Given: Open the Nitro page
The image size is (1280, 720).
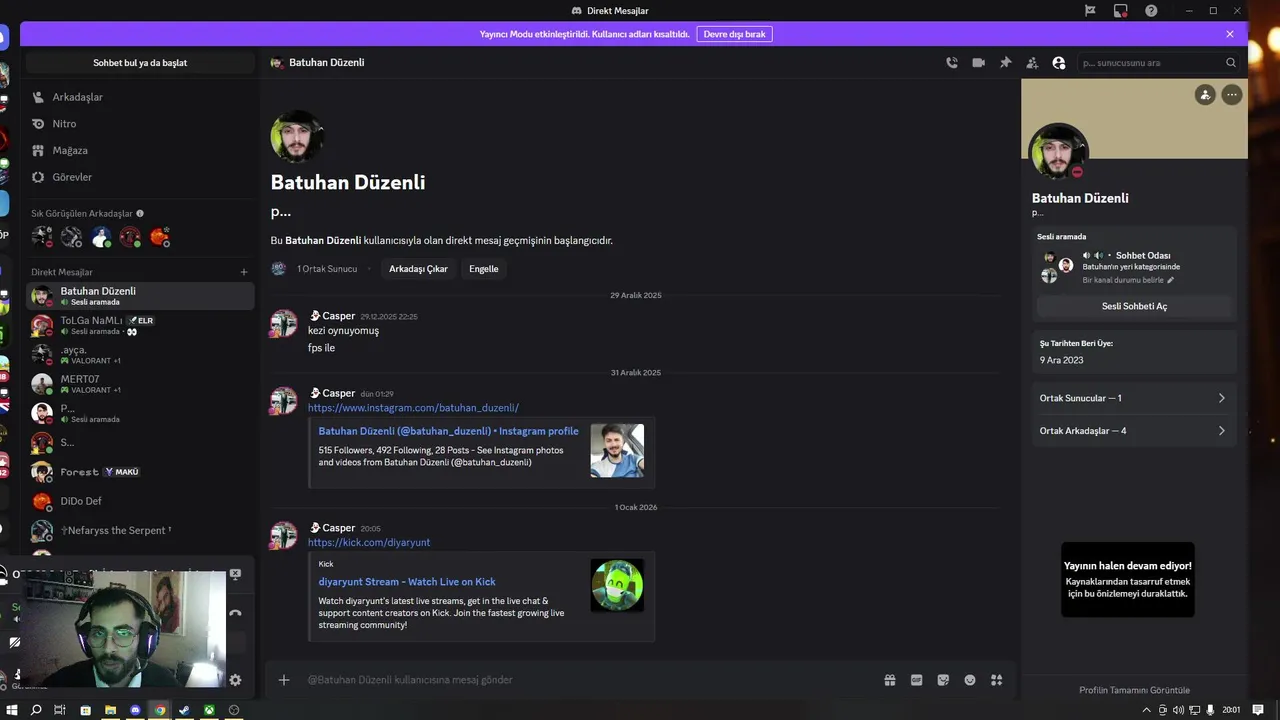Looking at the screenshot, I should tap(140, 124).
